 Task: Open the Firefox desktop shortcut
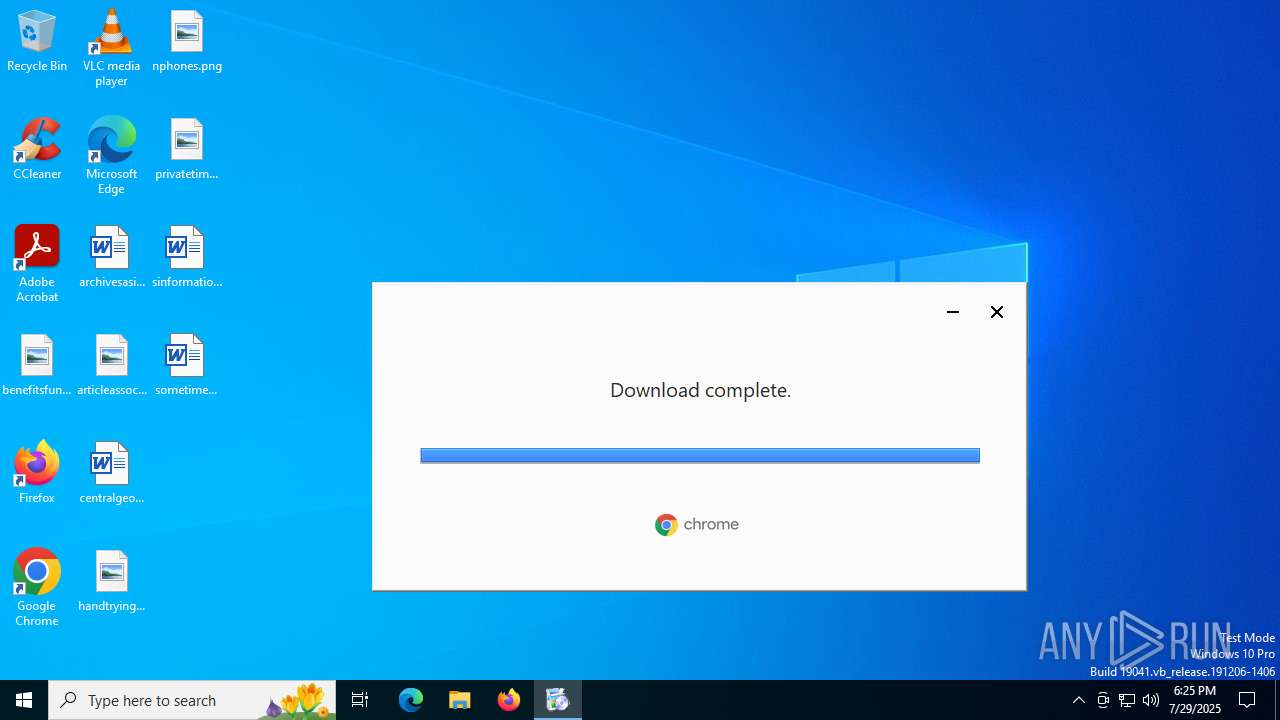[37, 474]
